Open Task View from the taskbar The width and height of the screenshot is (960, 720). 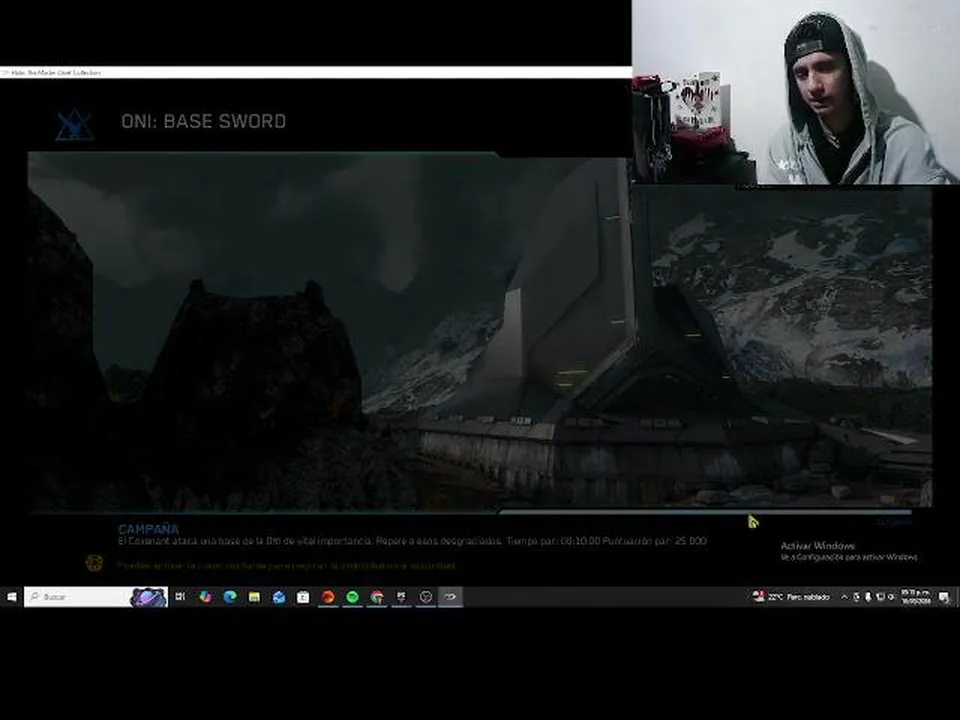pos(180,597)
